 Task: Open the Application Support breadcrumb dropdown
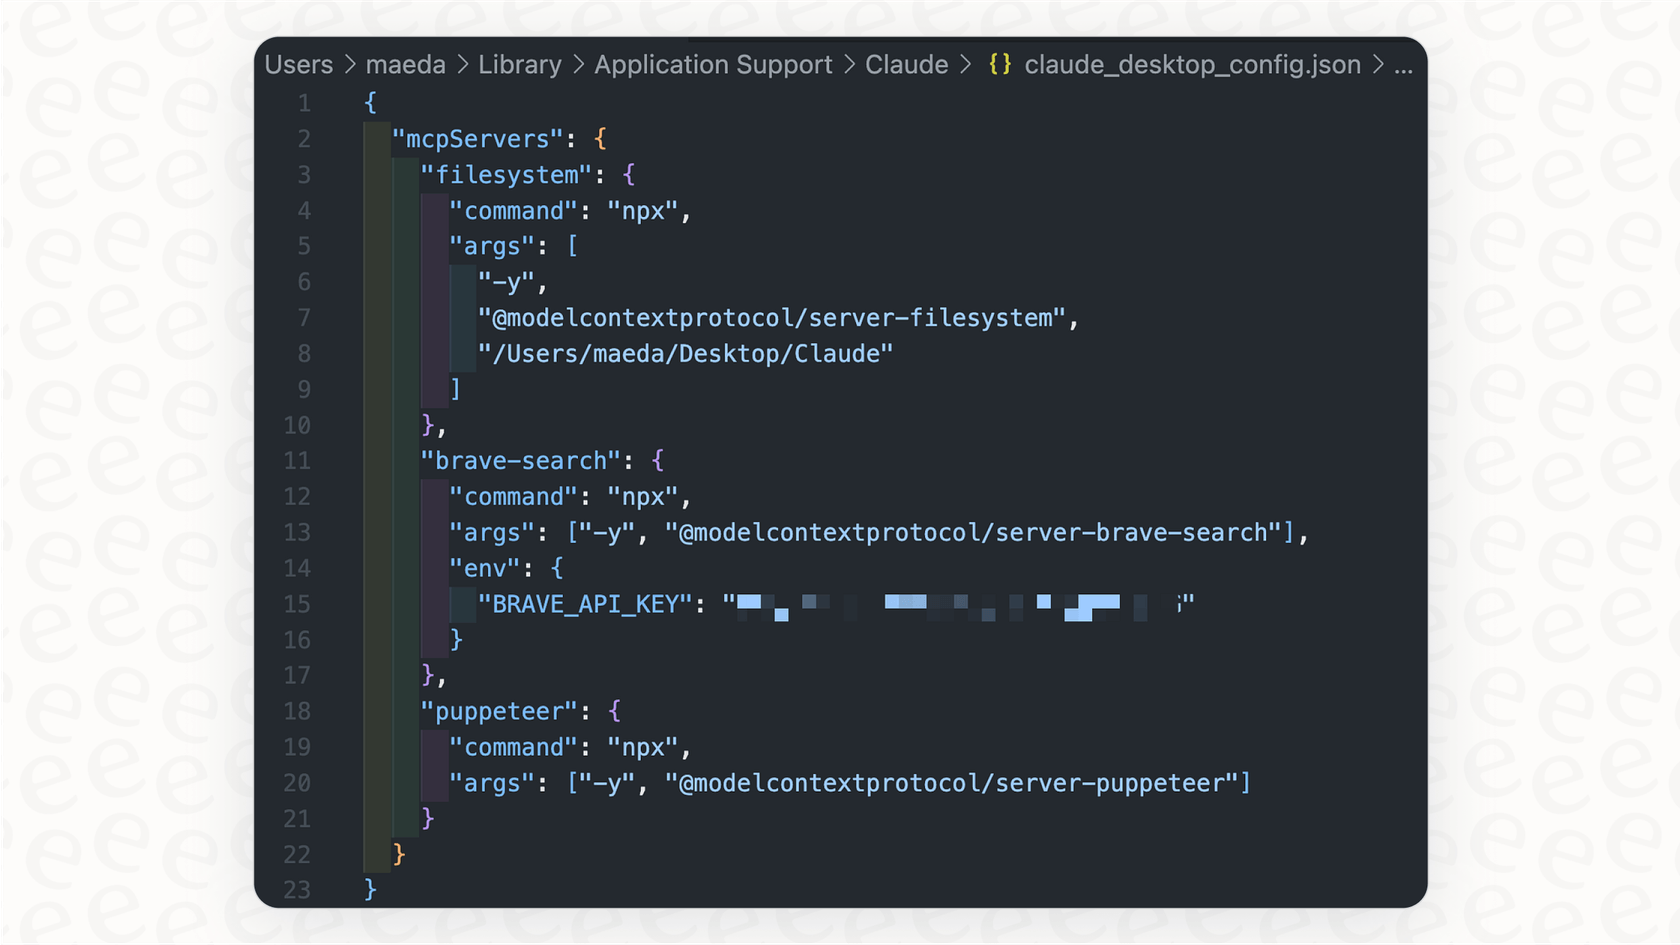[713, 64]
